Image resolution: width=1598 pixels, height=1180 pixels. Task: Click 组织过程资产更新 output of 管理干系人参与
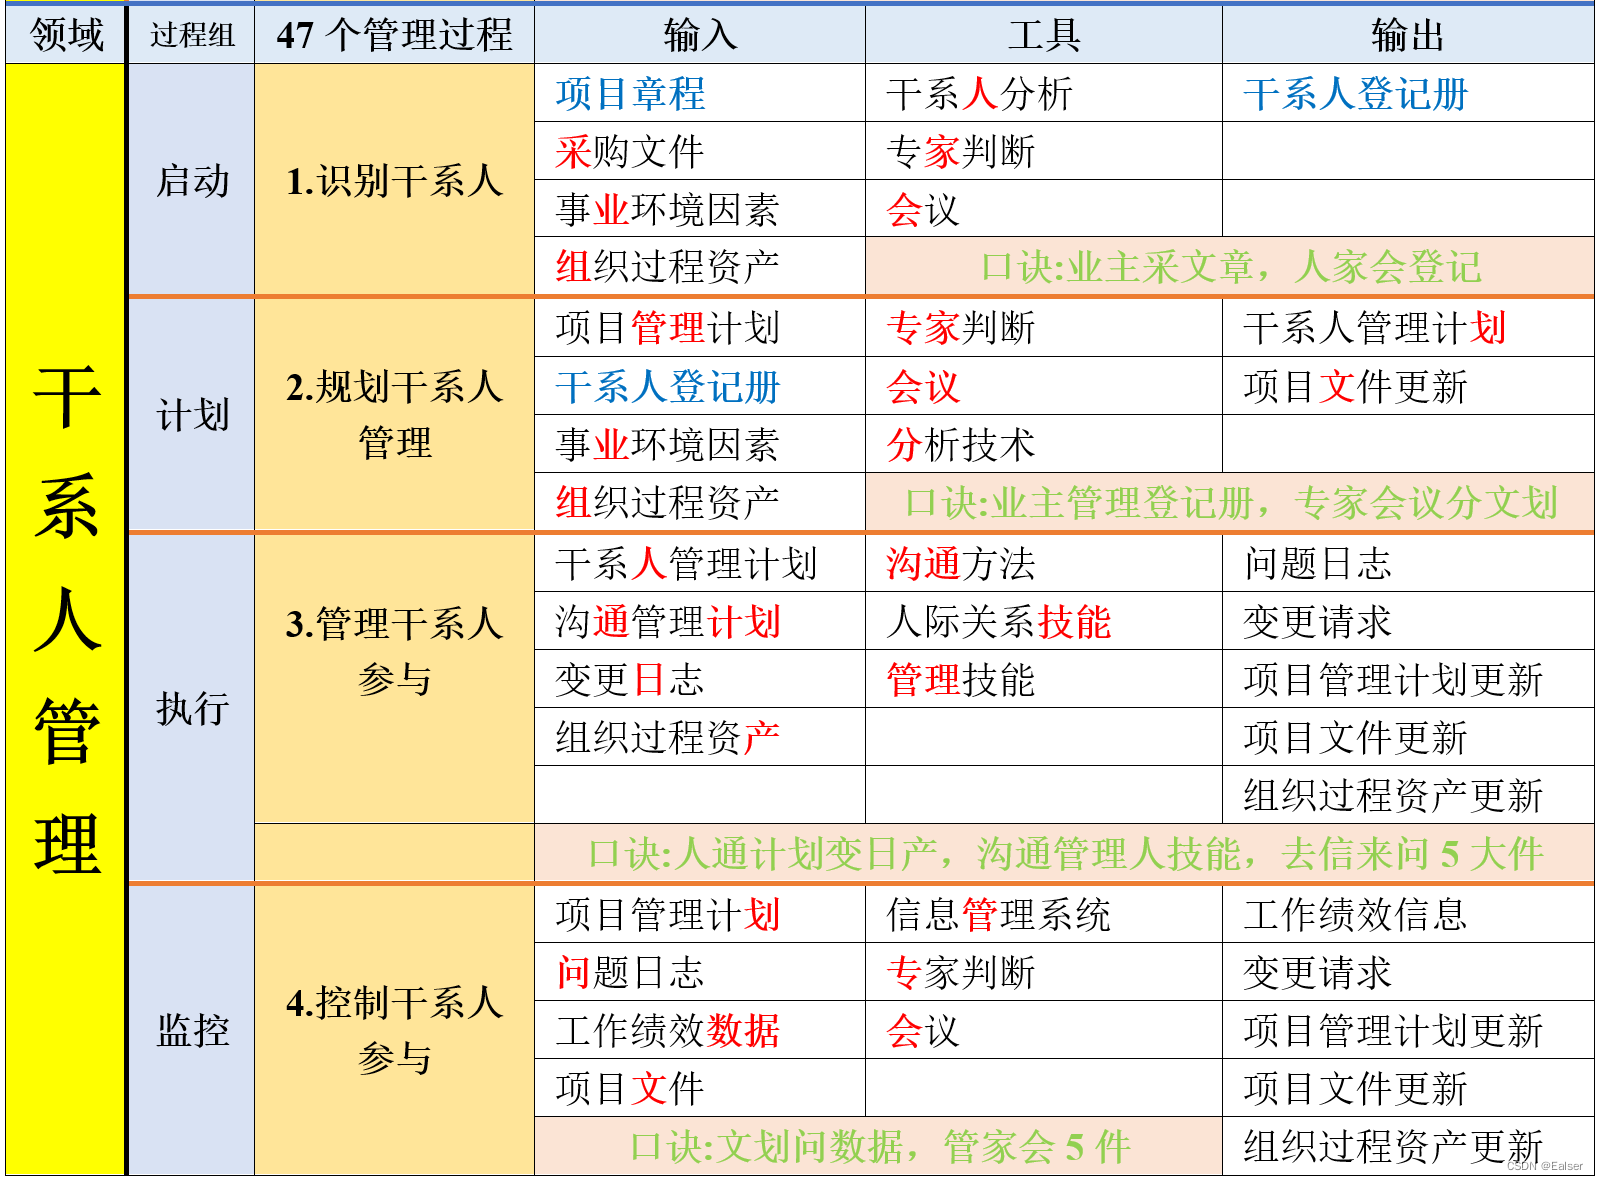(x=1408, y=795)
